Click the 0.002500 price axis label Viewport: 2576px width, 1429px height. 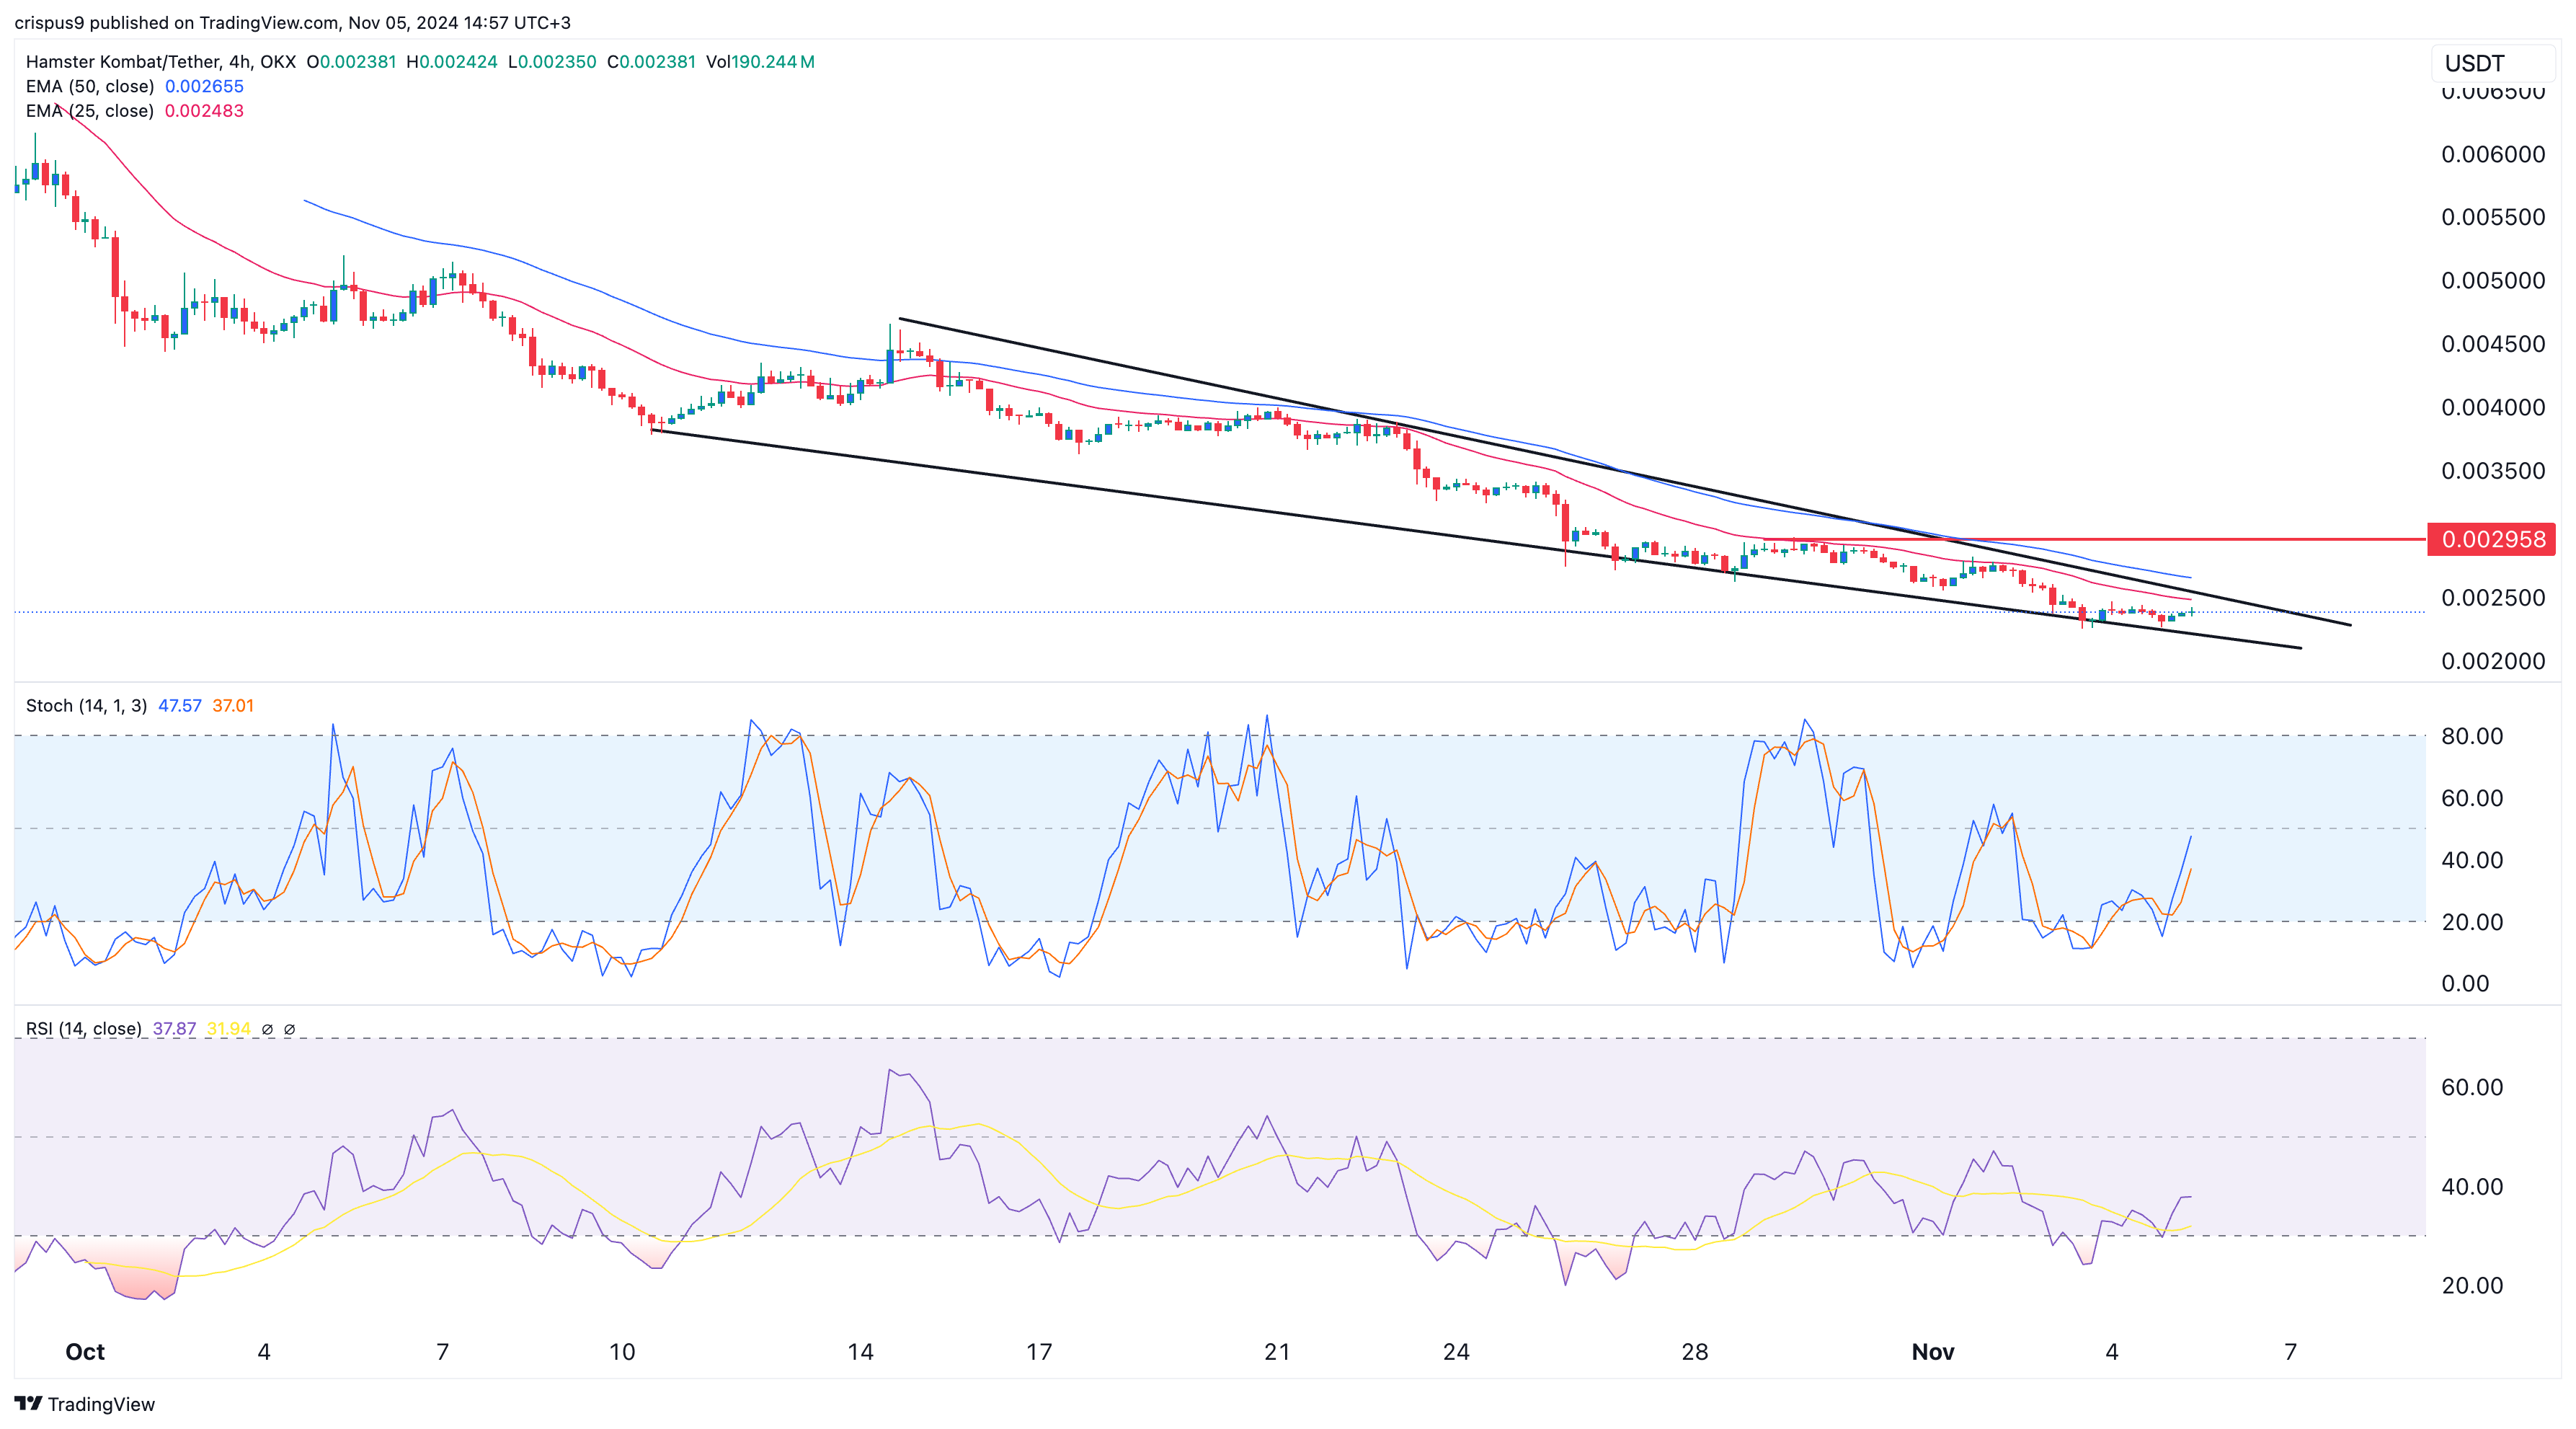click(x=2493, y=598)
